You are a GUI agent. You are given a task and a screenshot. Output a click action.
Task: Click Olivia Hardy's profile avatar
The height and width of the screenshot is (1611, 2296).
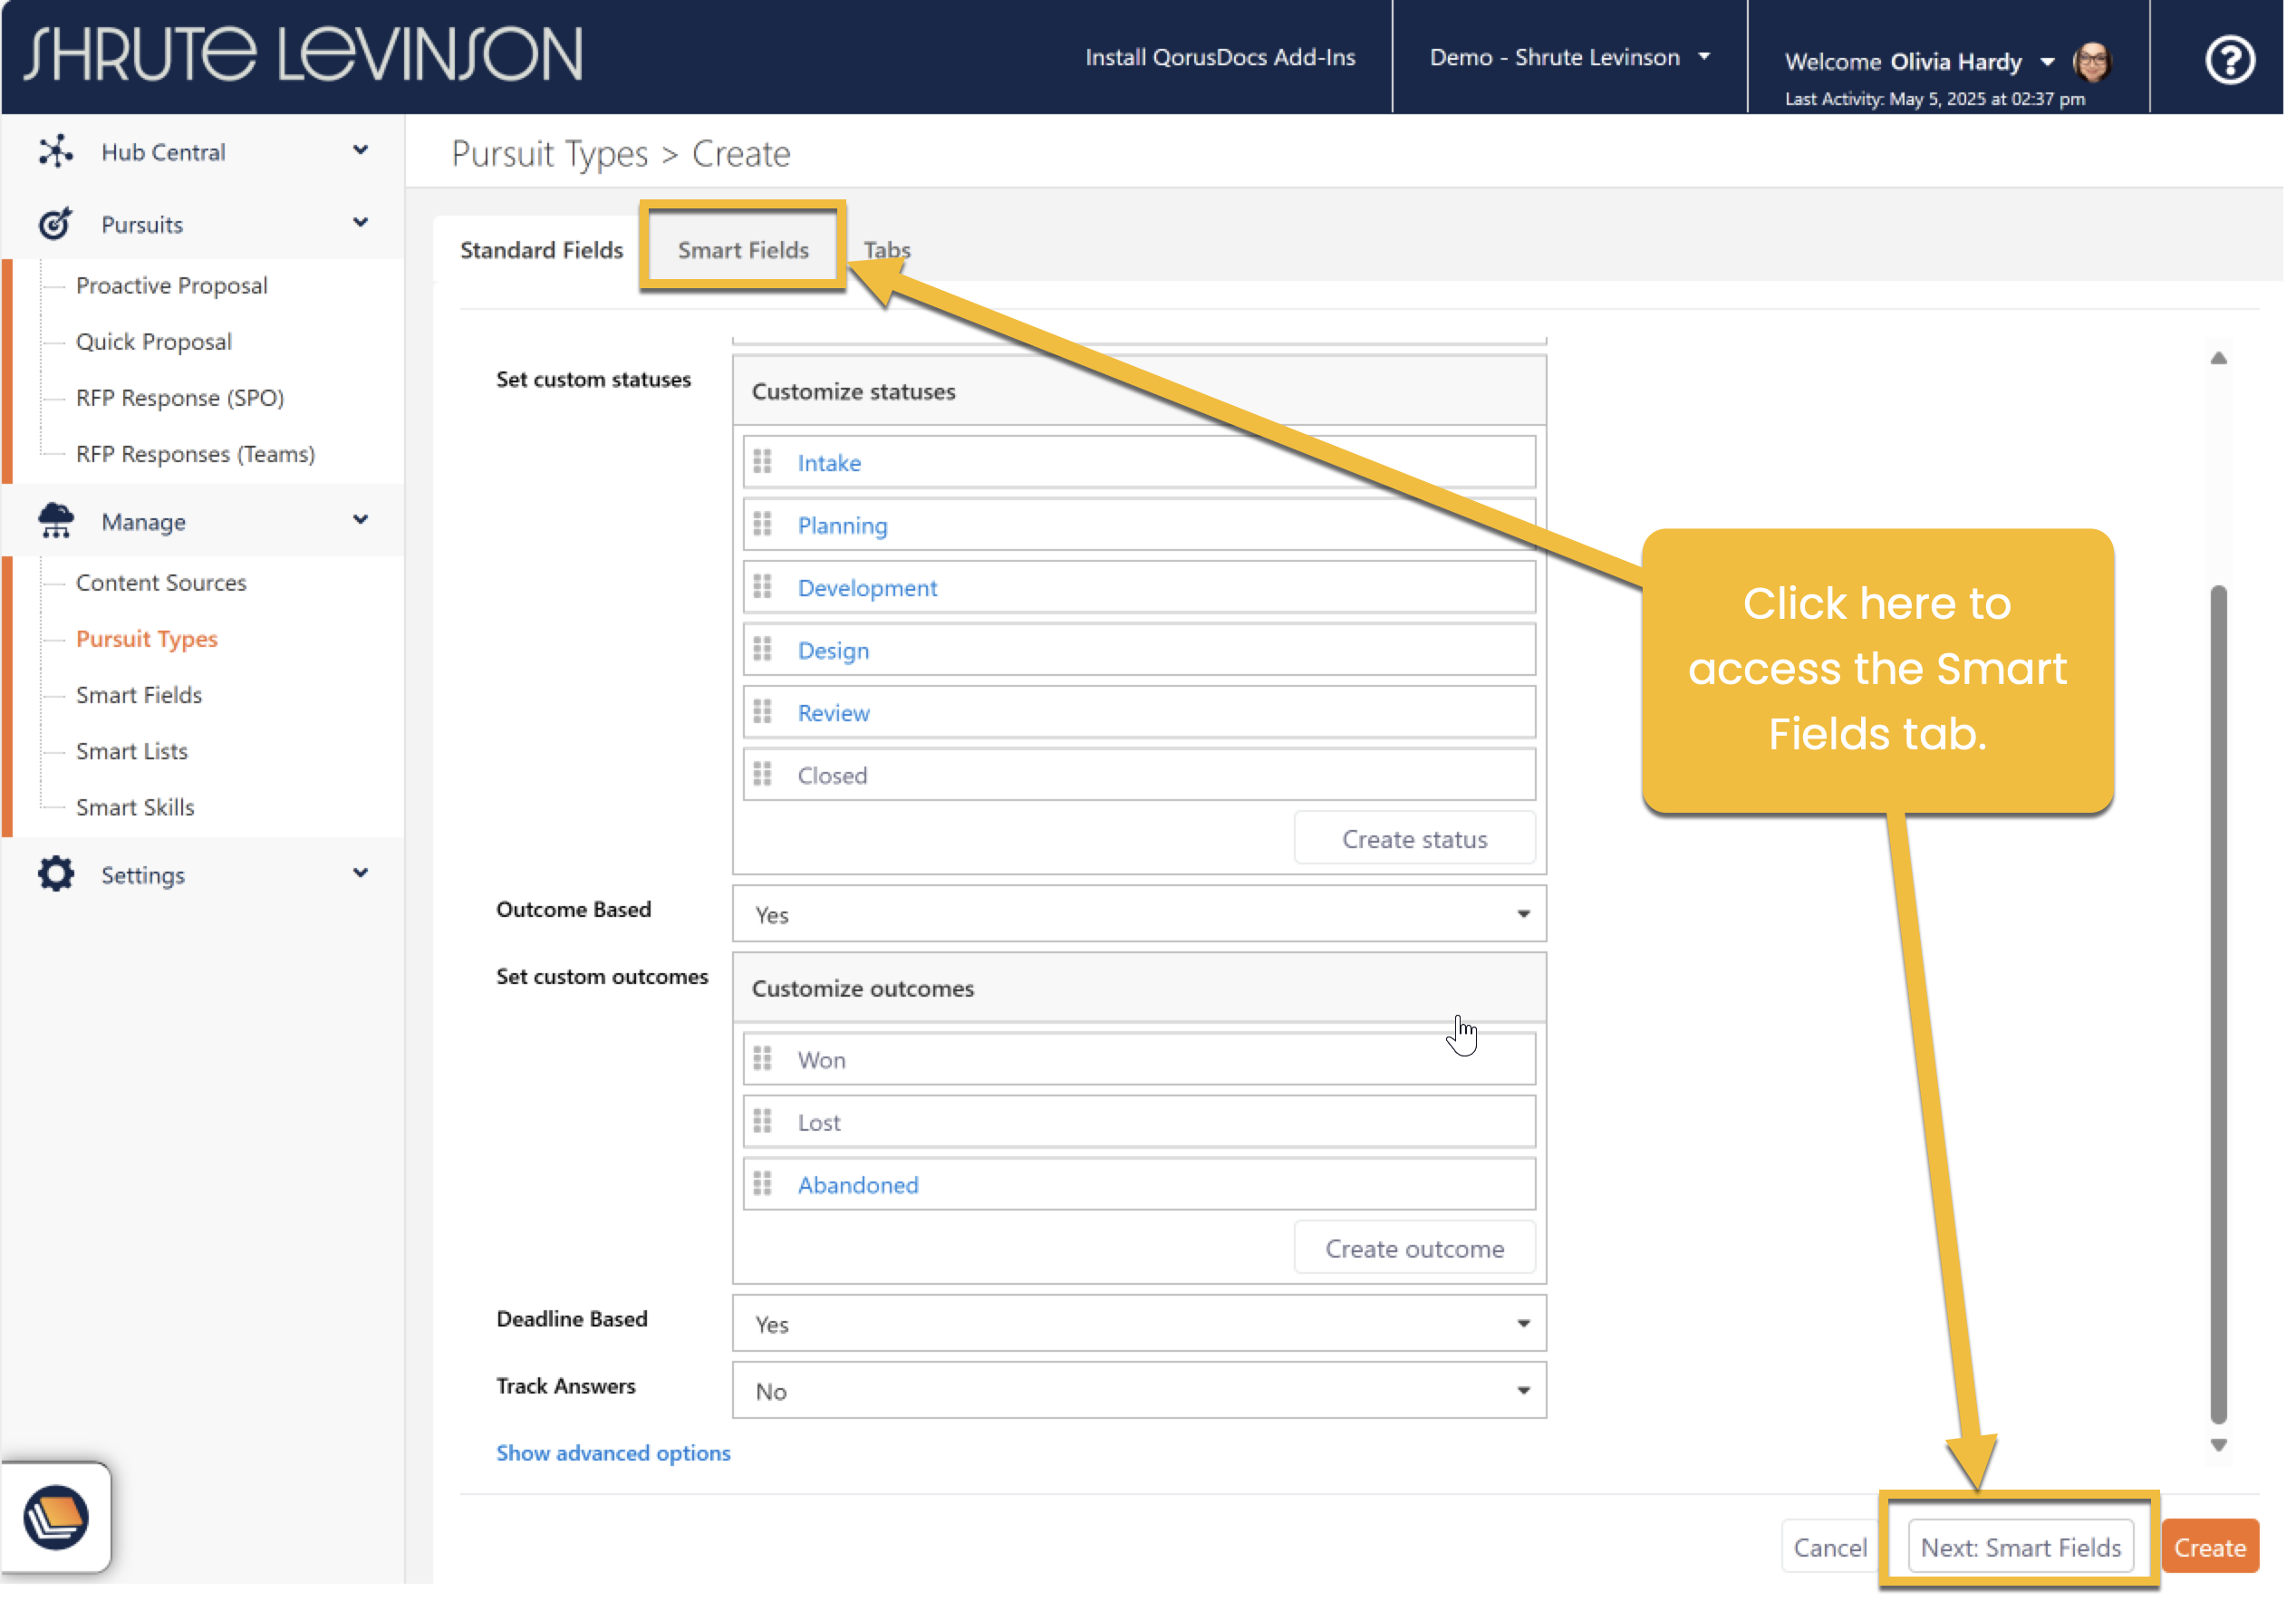pos(2091,62)
